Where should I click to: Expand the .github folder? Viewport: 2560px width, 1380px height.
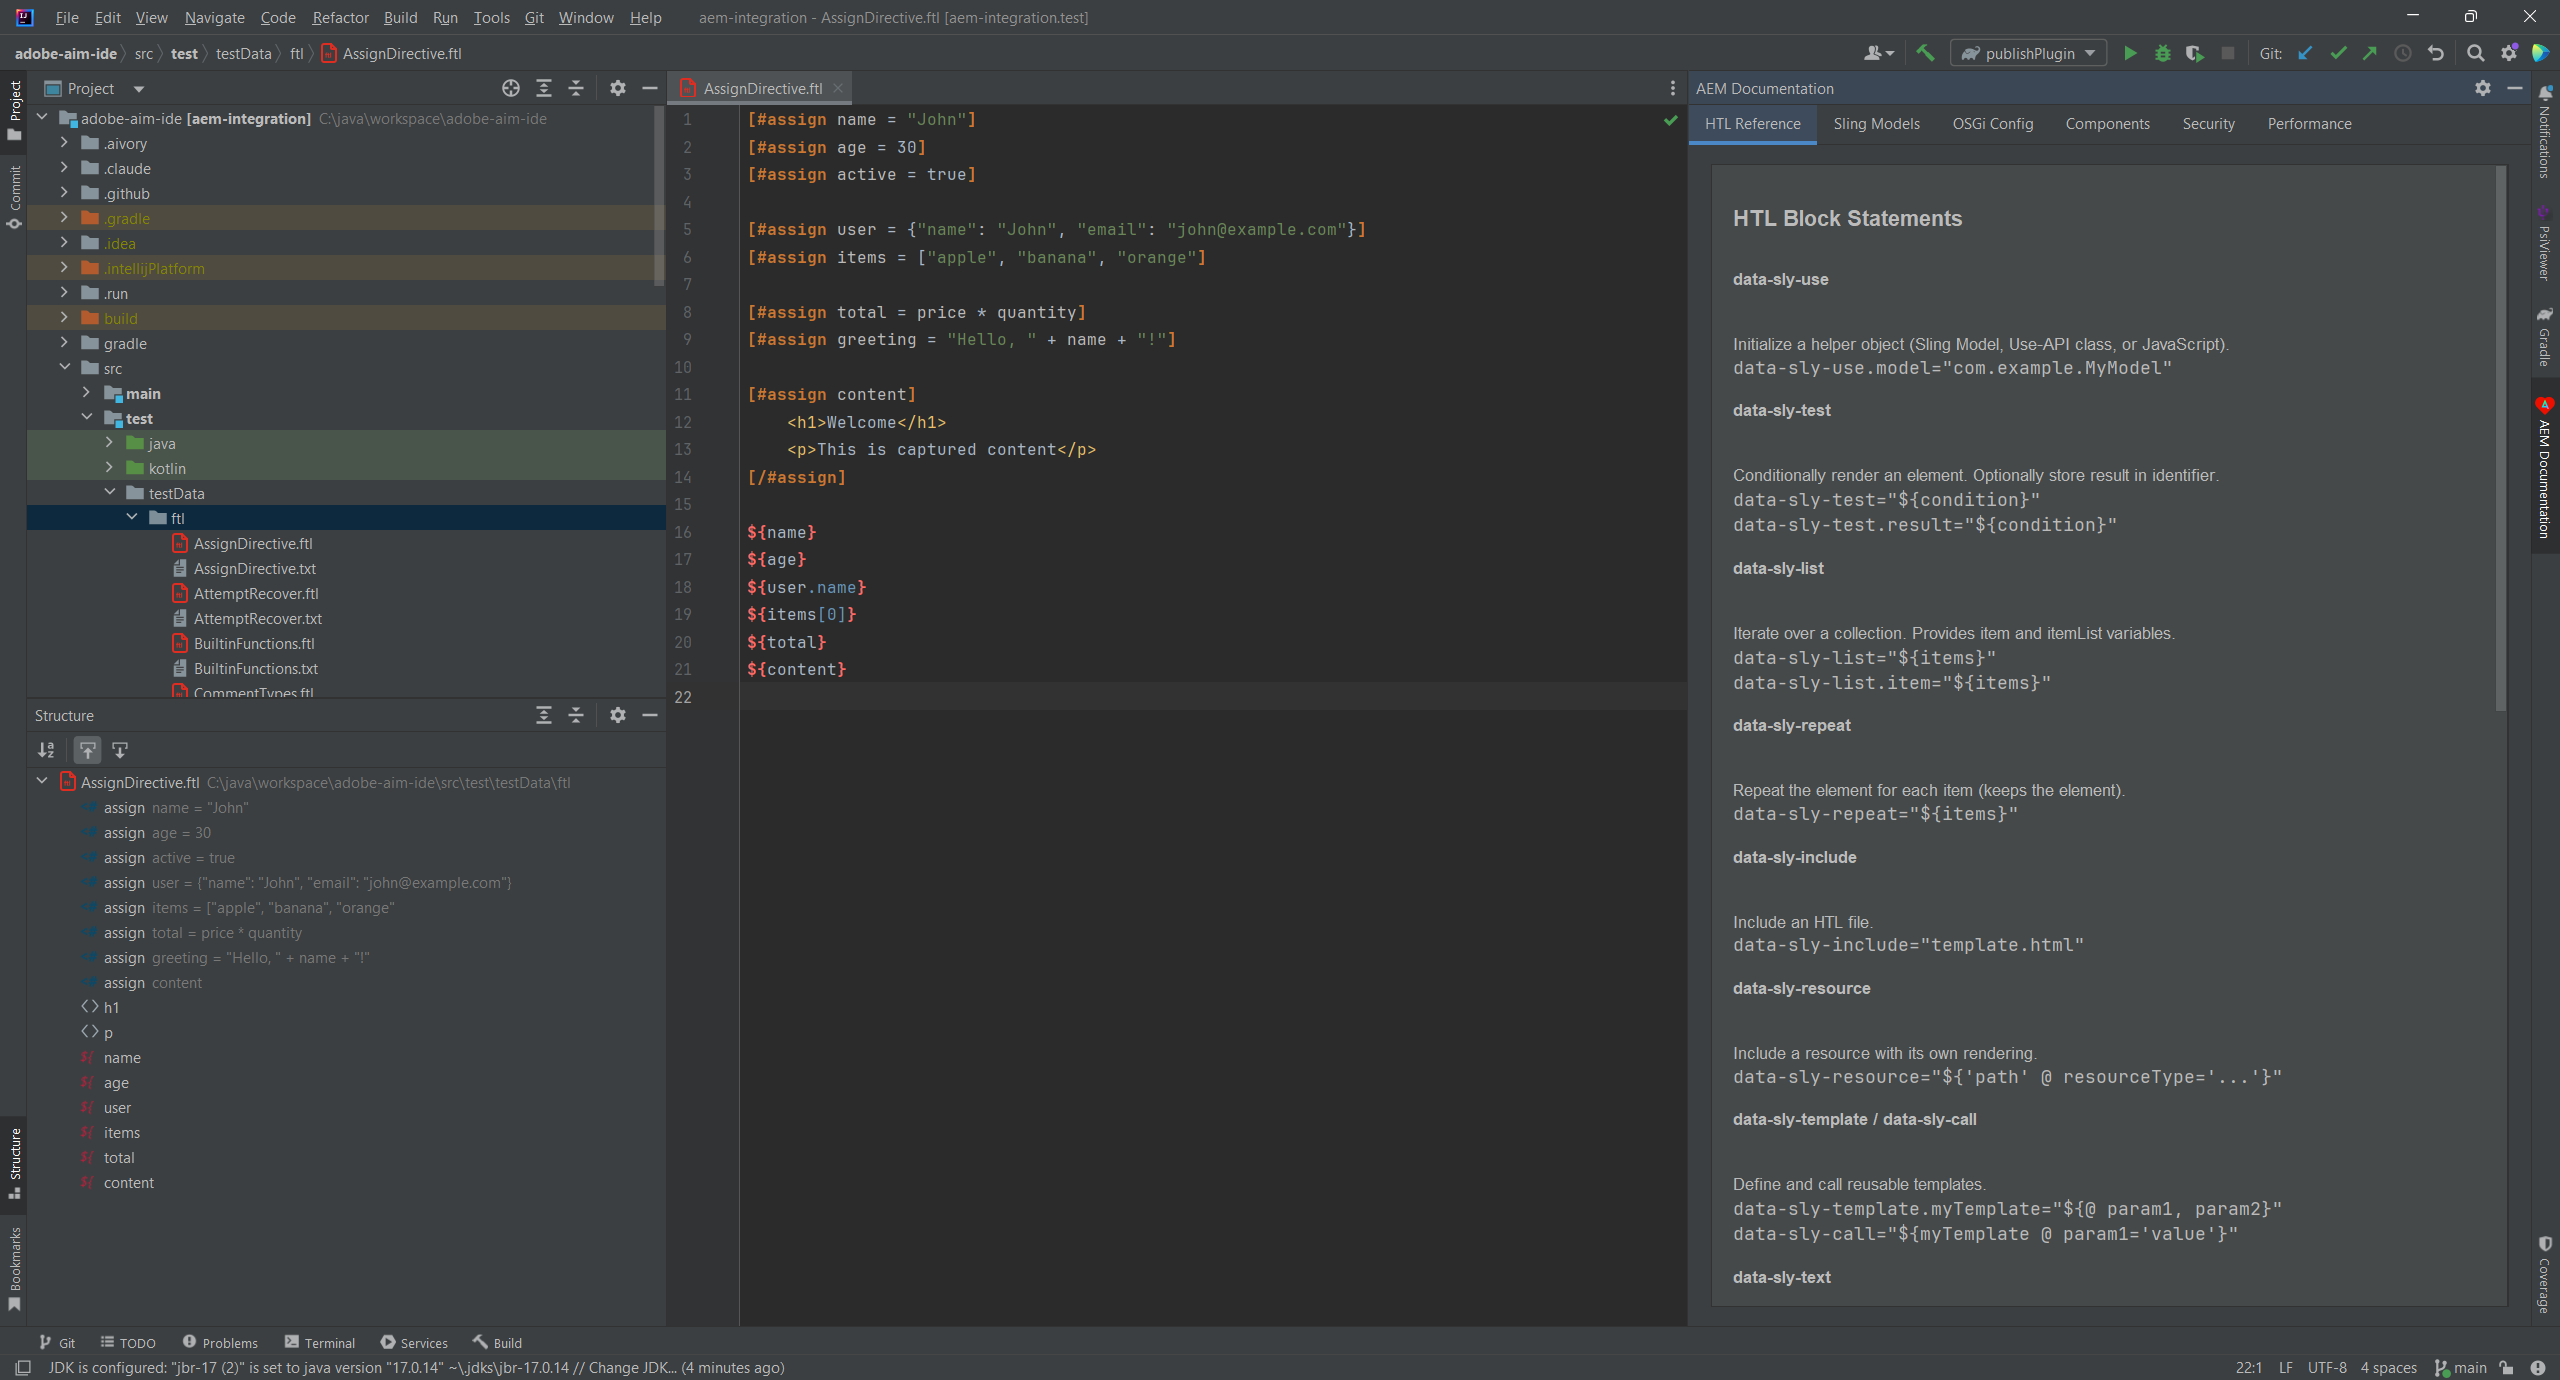64,193
